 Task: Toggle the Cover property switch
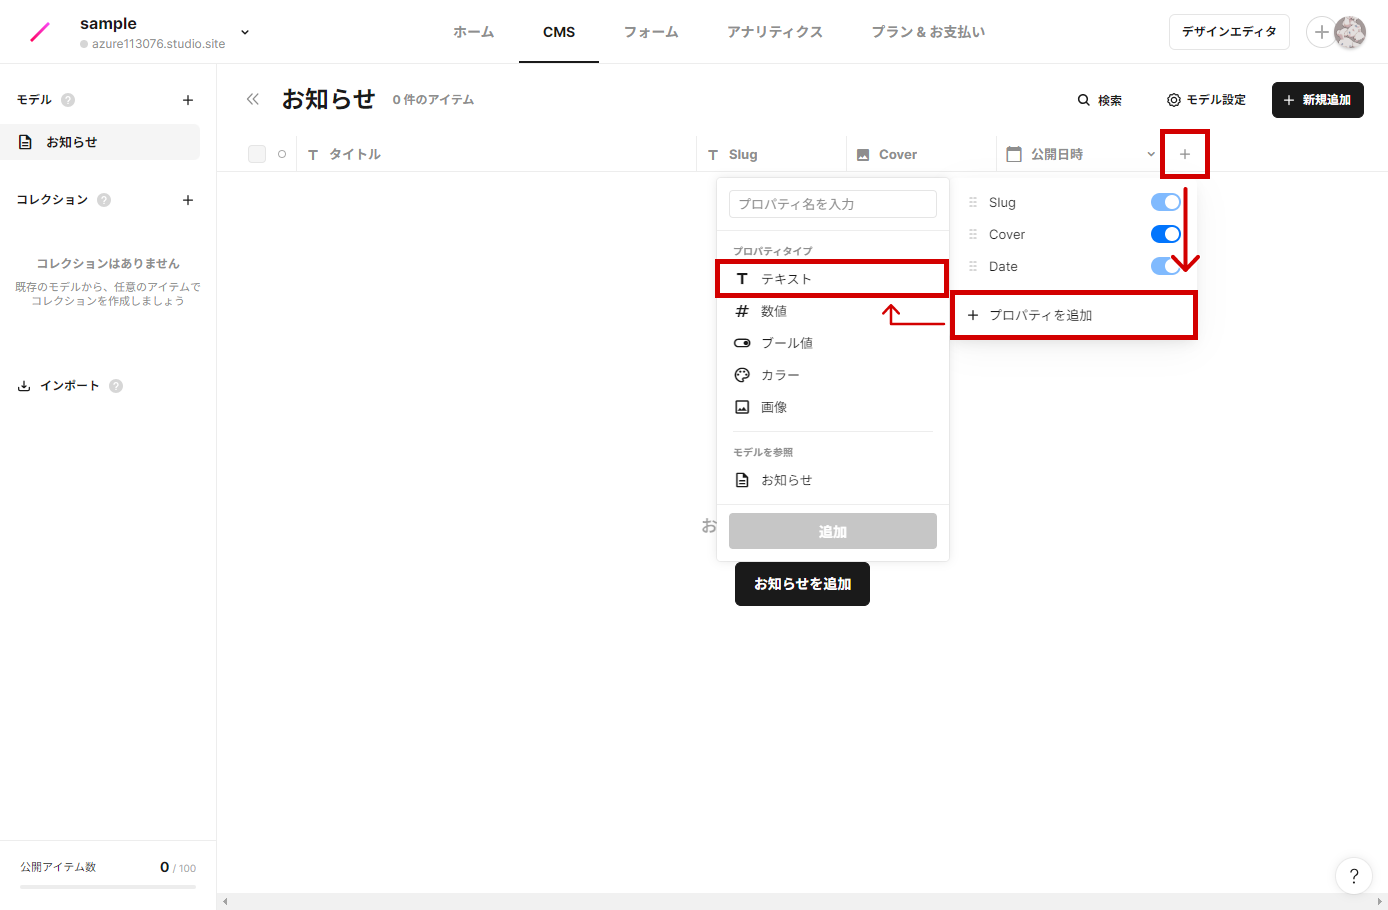(x=1165, y=234)
